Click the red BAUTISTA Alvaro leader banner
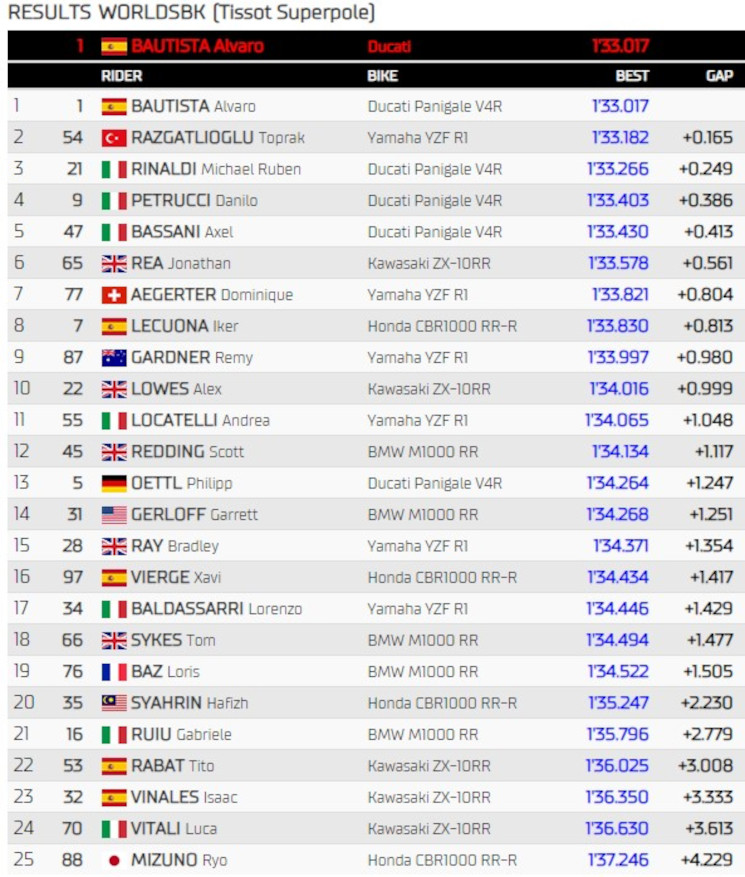The width and height of the screenshot is (745, 877). 376,46
